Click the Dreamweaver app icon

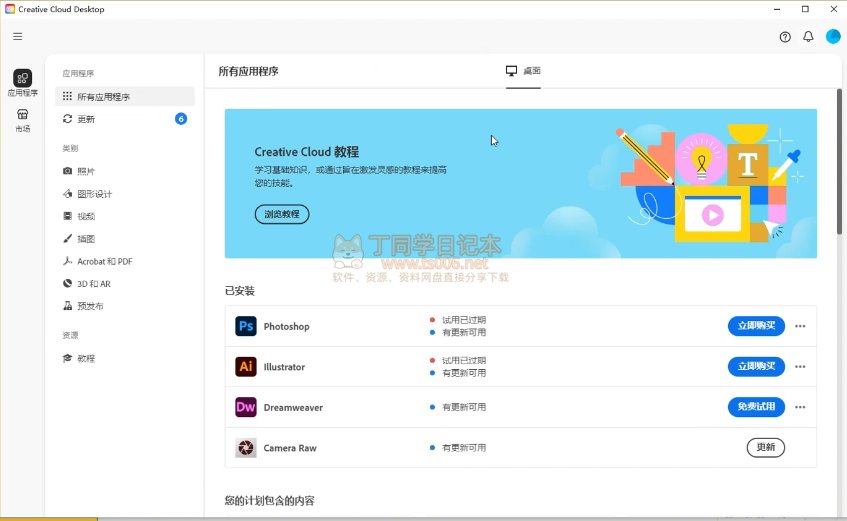(246, 407)
